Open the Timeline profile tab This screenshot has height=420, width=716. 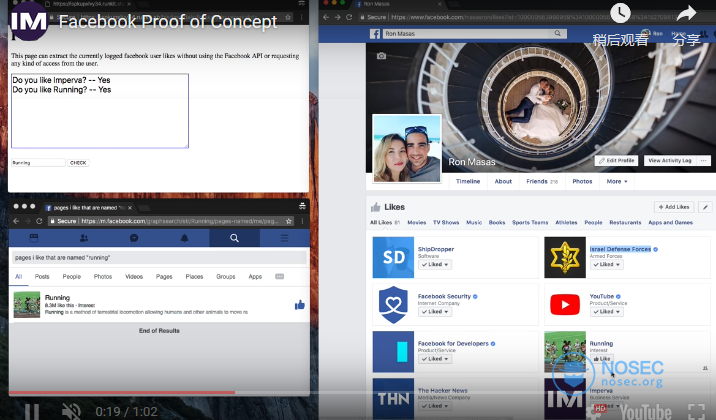pyautogui.click(x=468, y=181)
